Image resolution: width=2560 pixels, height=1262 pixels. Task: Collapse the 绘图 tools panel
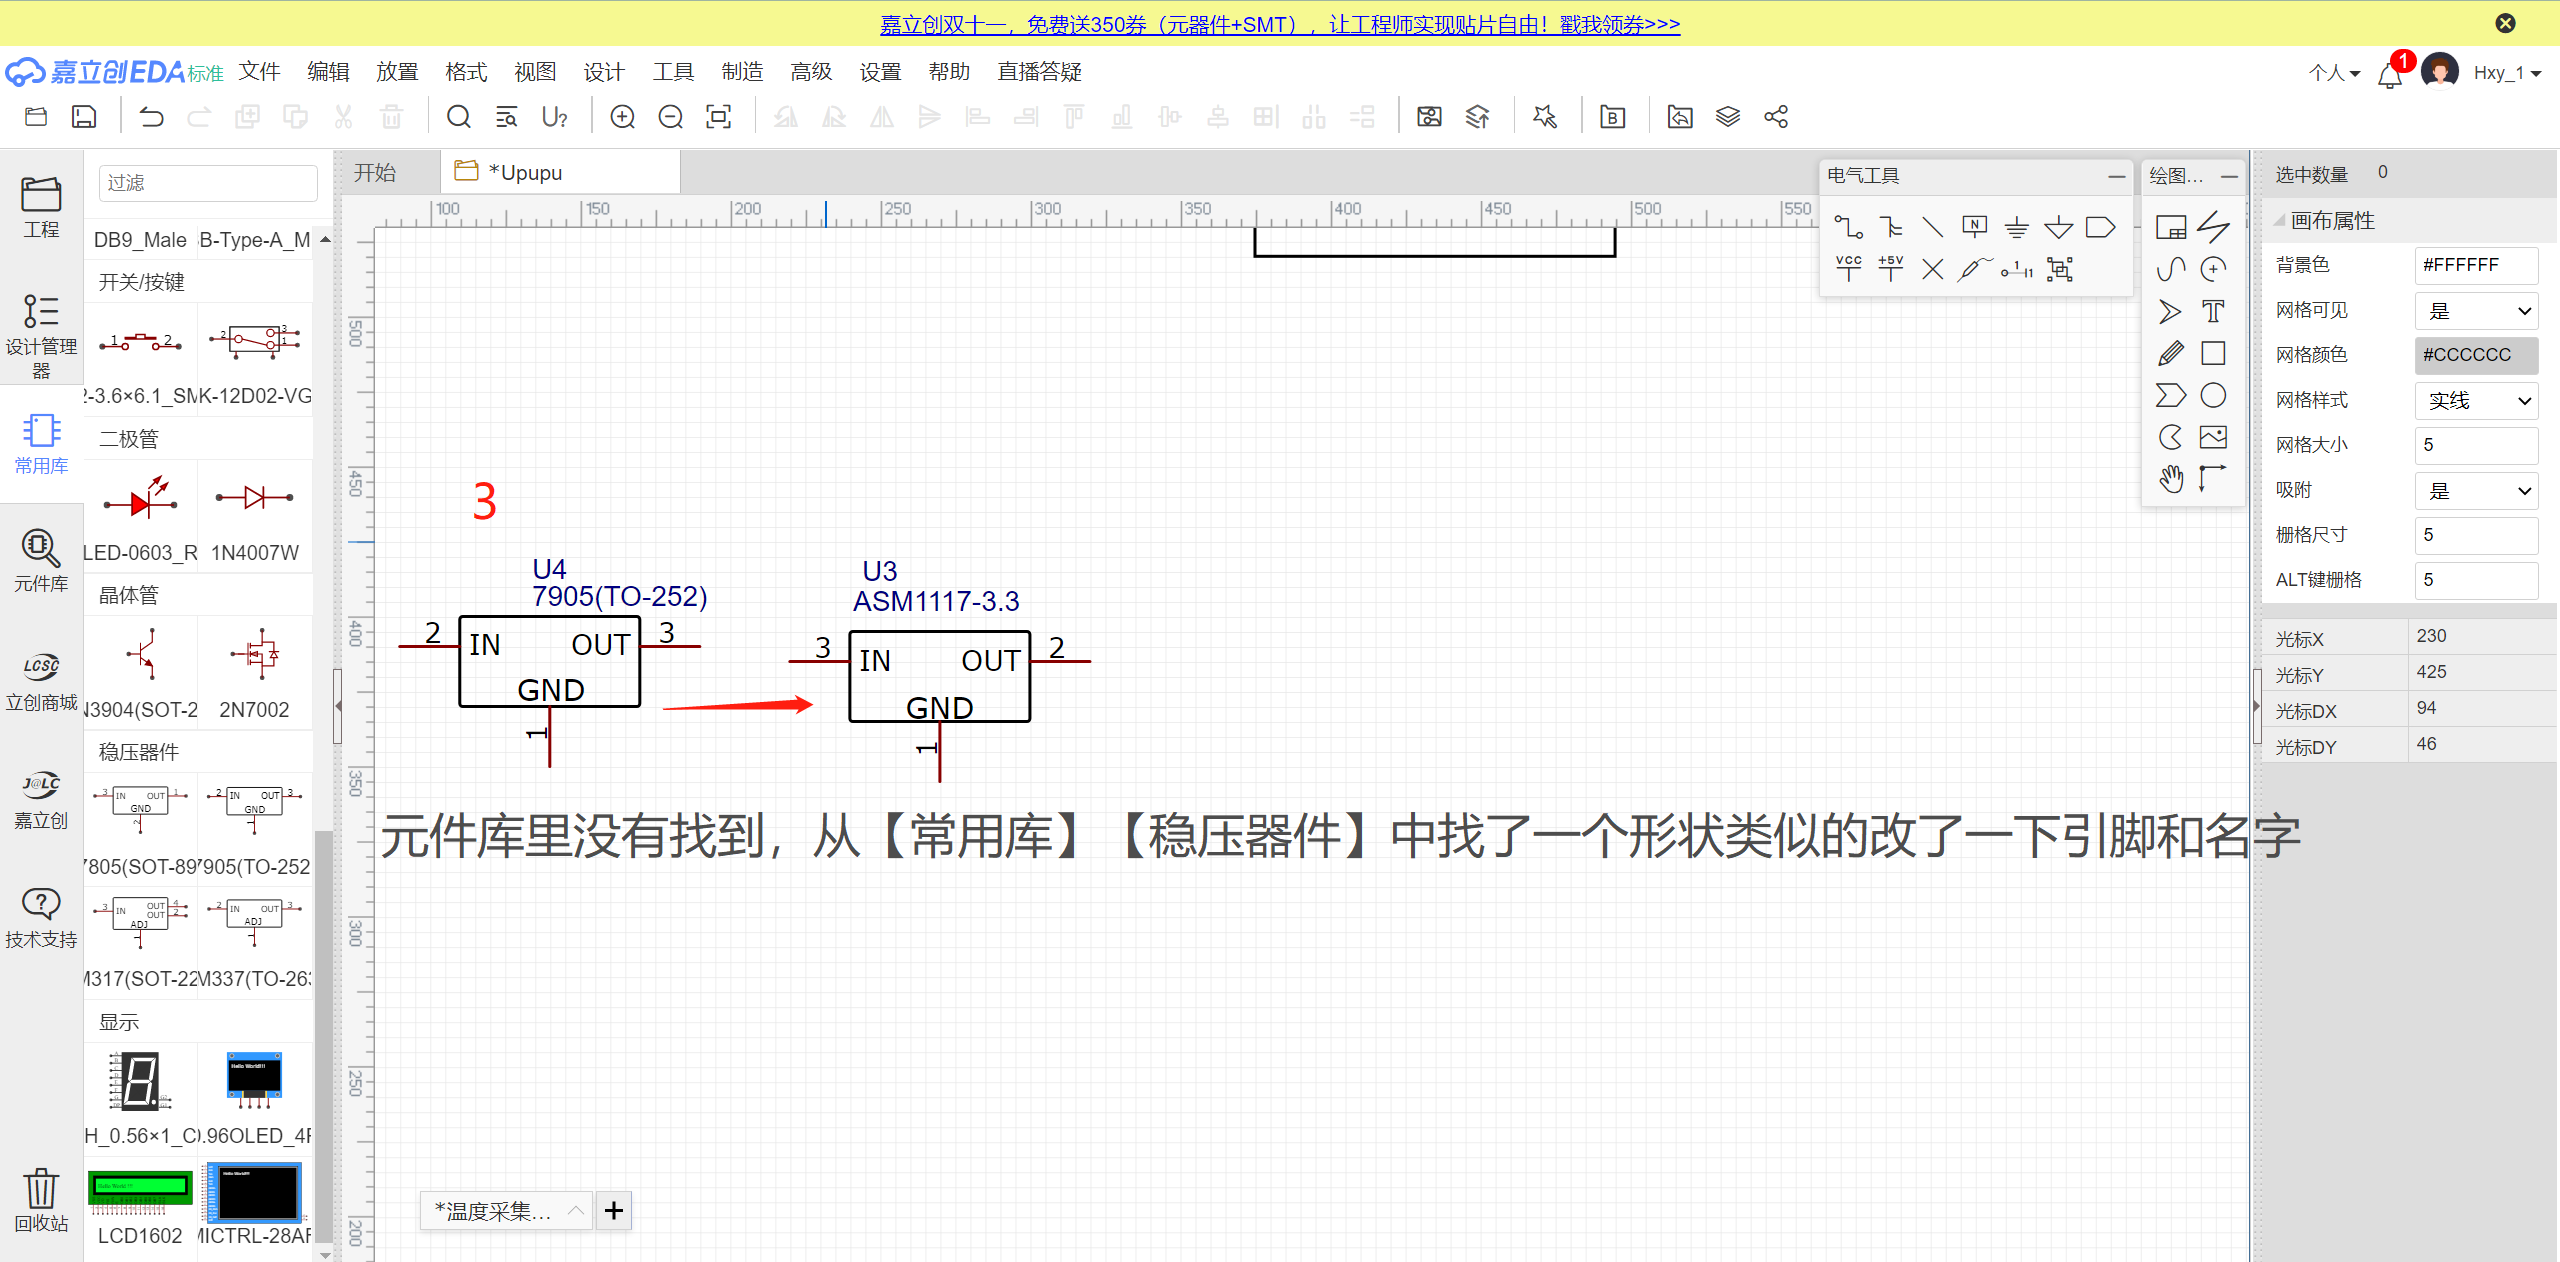pos(2229,176)
